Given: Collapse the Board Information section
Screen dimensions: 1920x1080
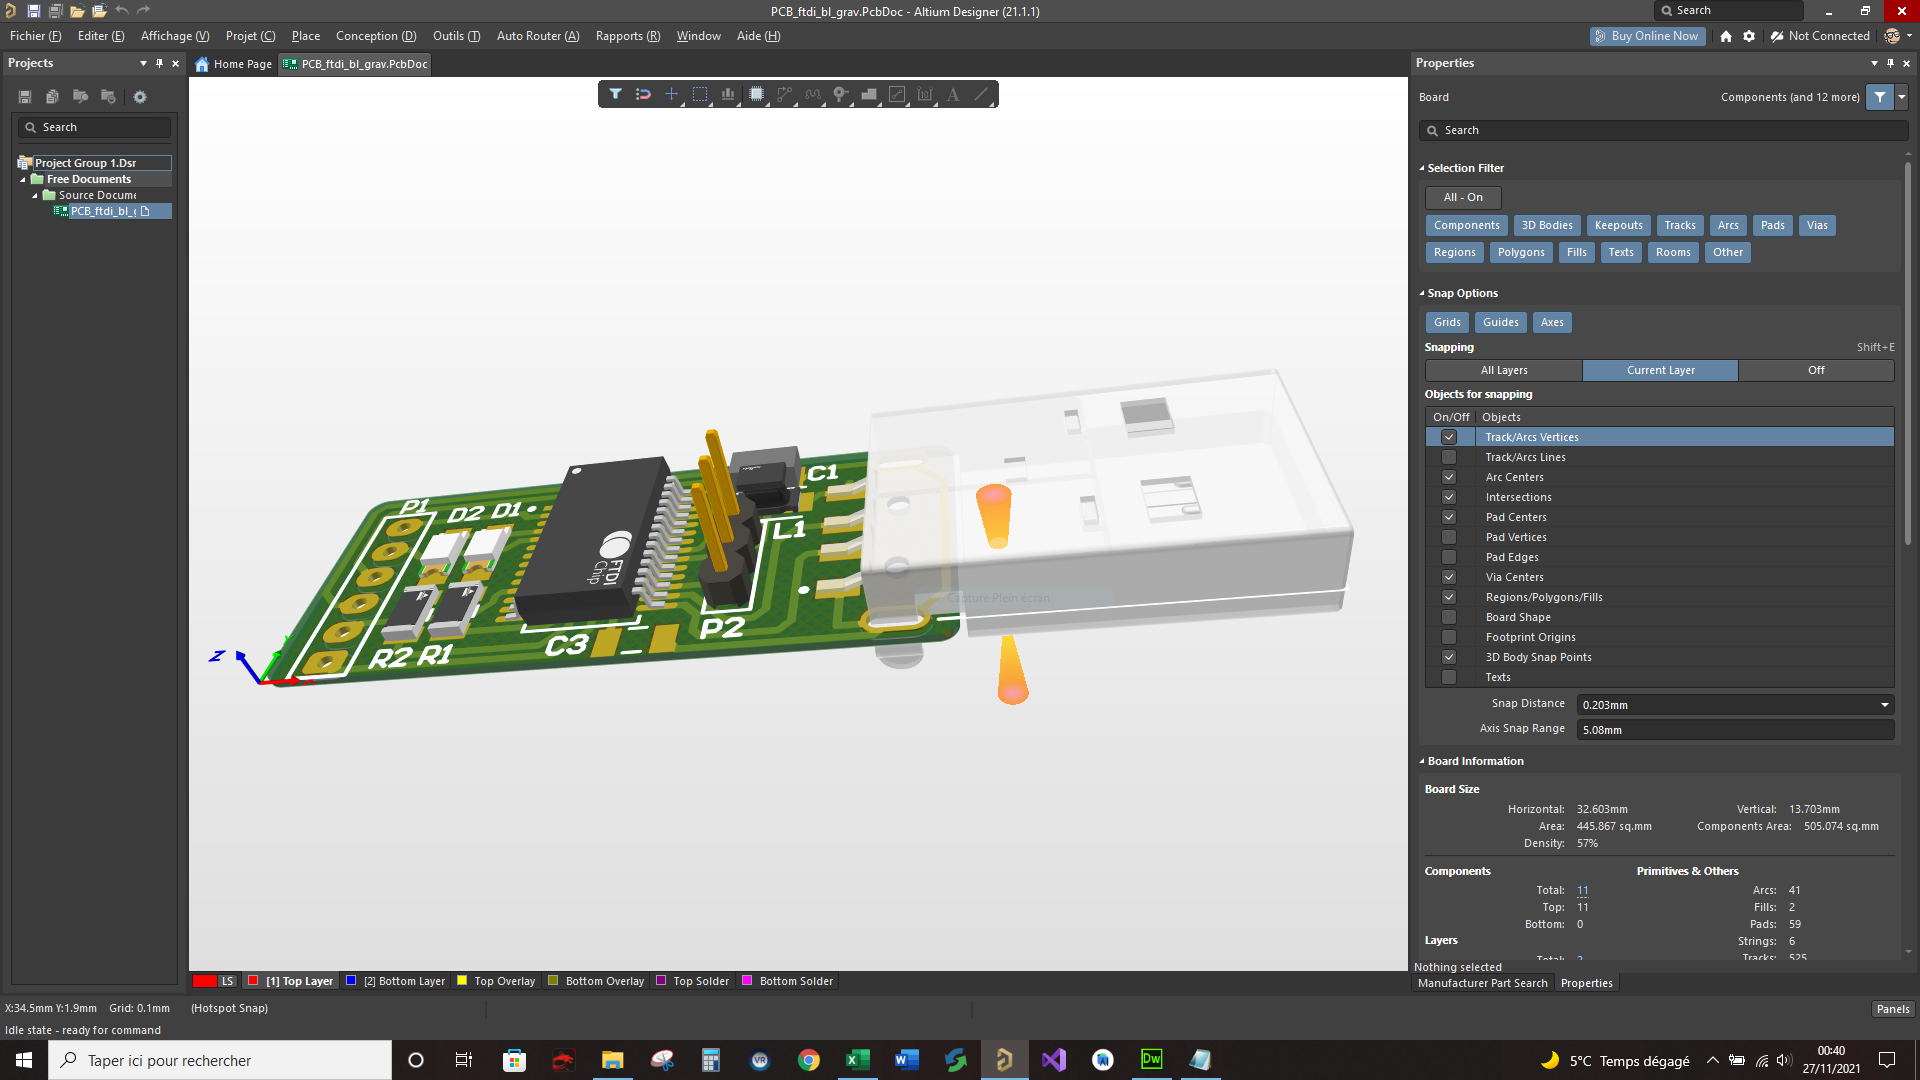Looking at the screenshot, I should [1422, 761].
